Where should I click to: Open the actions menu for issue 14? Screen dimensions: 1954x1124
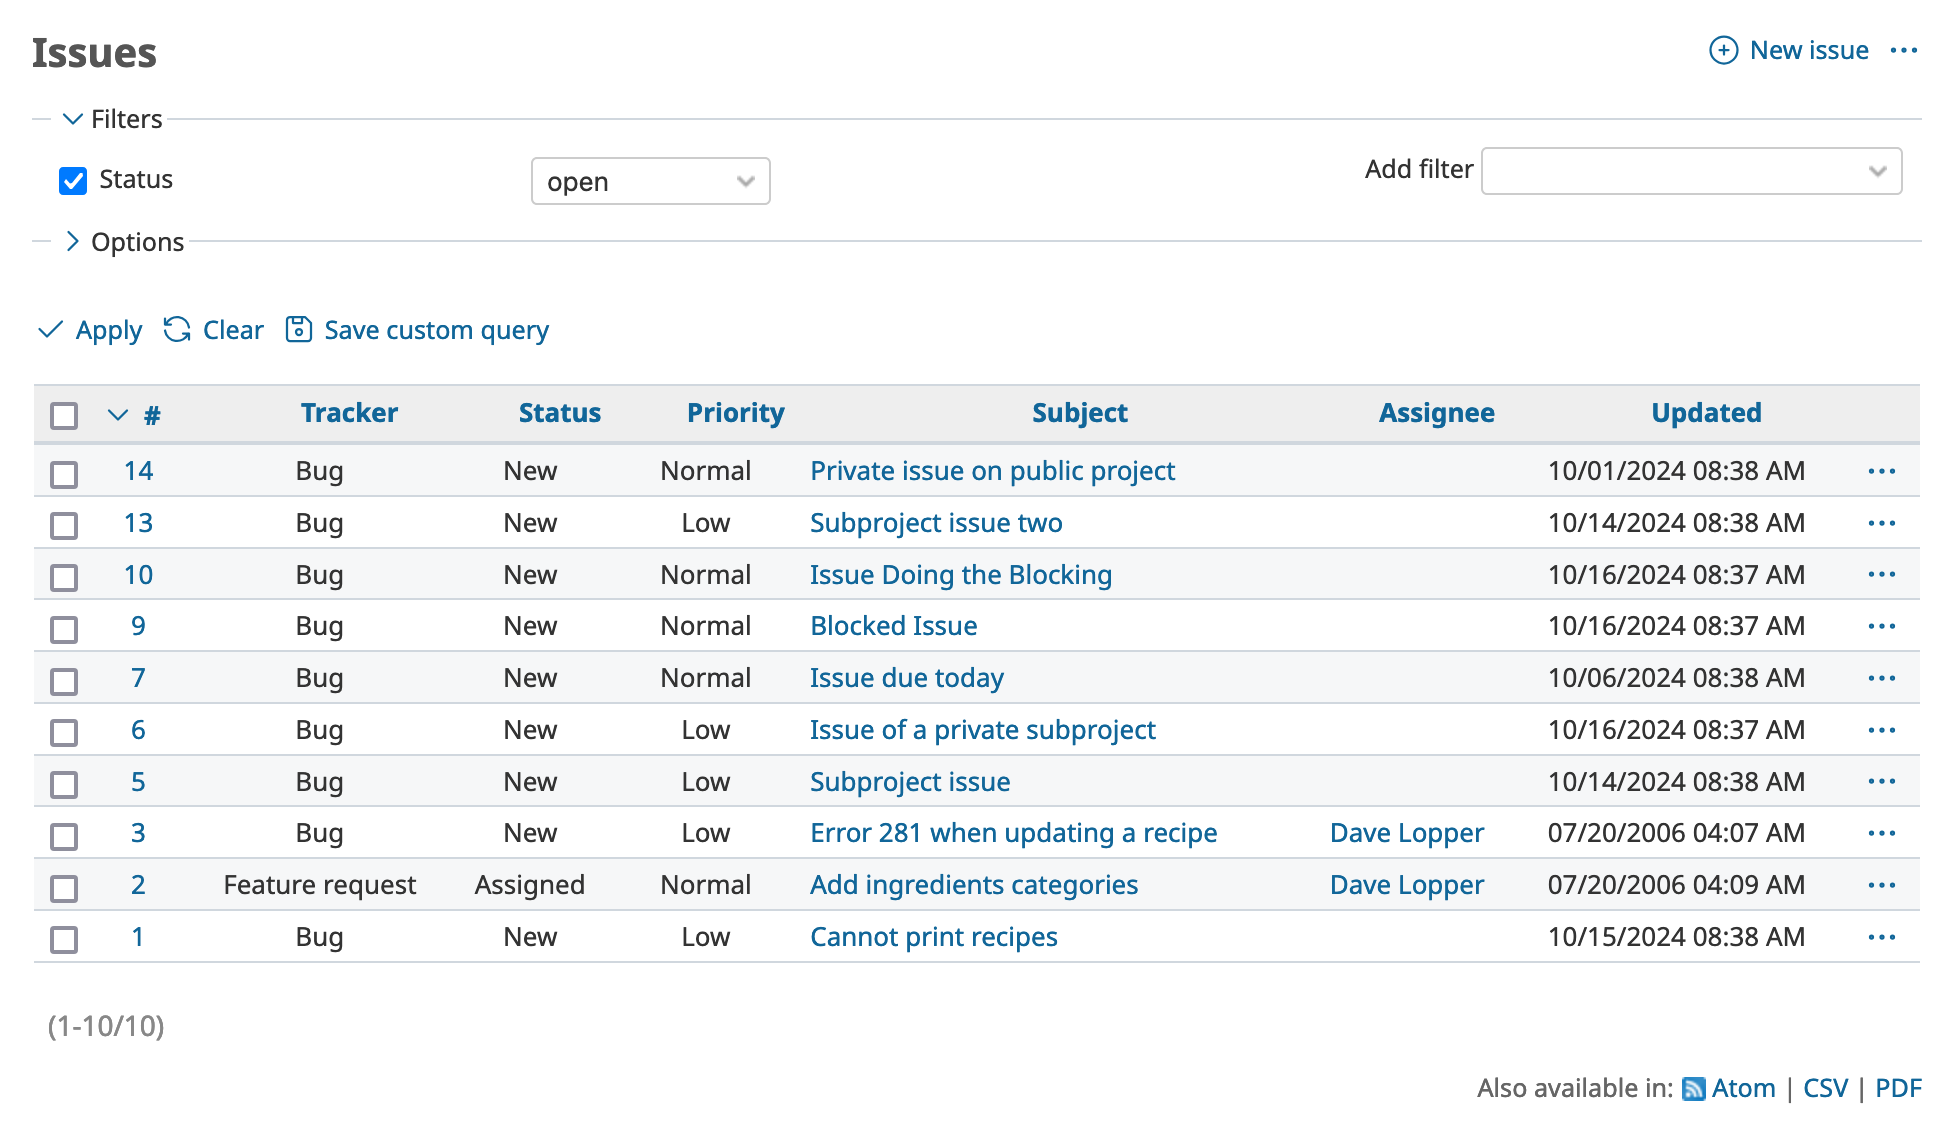pyautogui.click(x=1882, y=470)
